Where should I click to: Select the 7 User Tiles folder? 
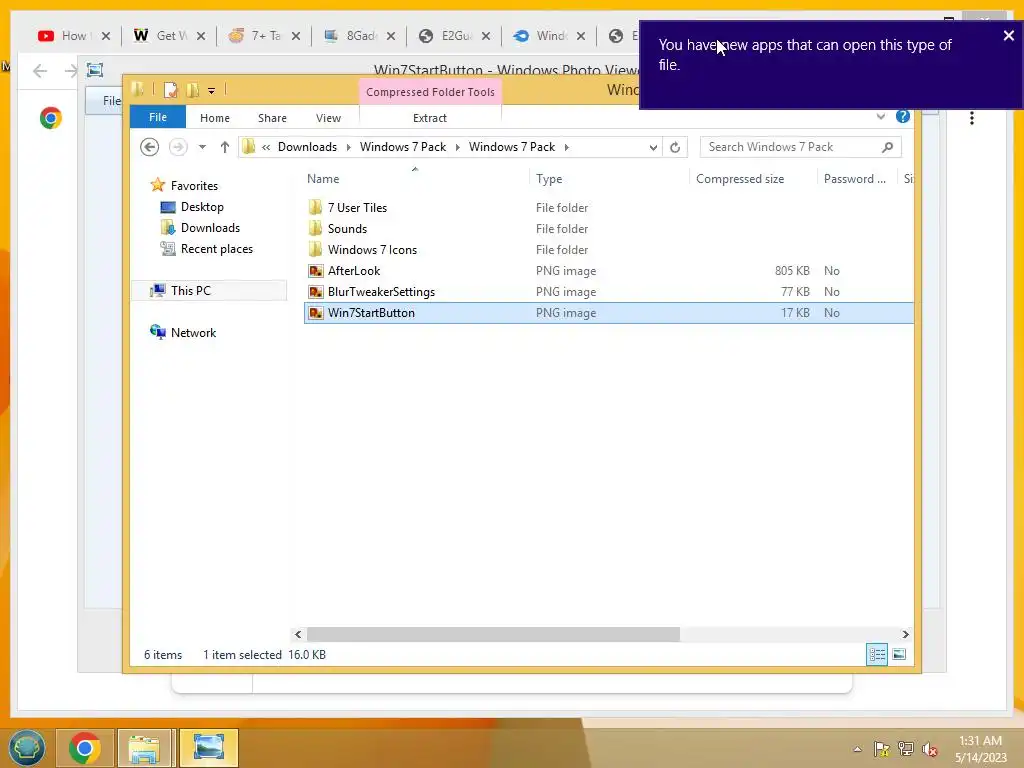[357, 208]
